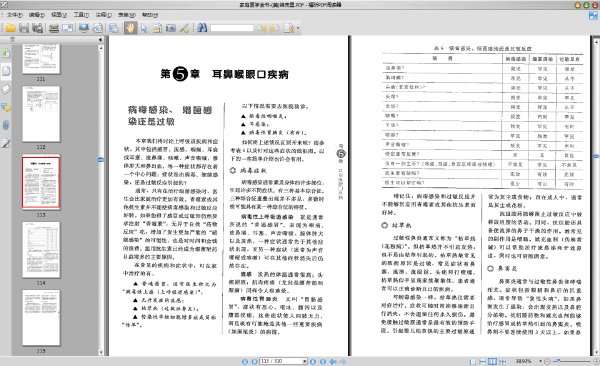Select page thumbnail 334
The width and height of the screenshot is (600, 366).
(41, 250)
